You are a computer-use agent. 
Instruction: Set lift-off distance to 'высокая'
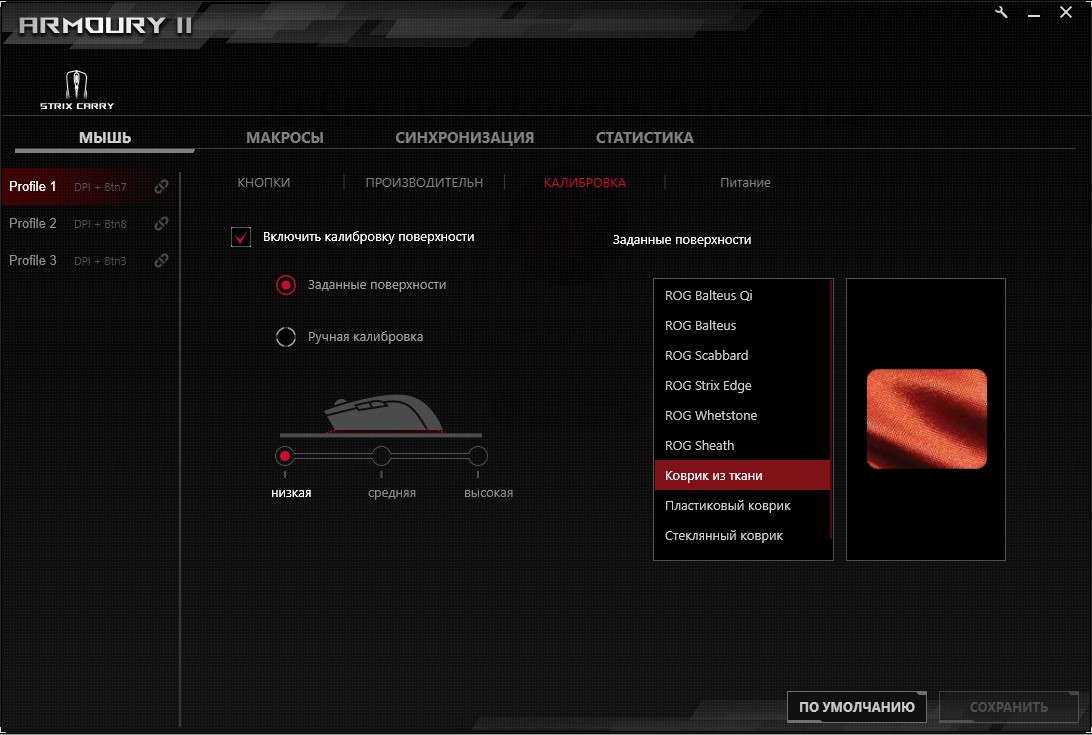coord(478,456)
